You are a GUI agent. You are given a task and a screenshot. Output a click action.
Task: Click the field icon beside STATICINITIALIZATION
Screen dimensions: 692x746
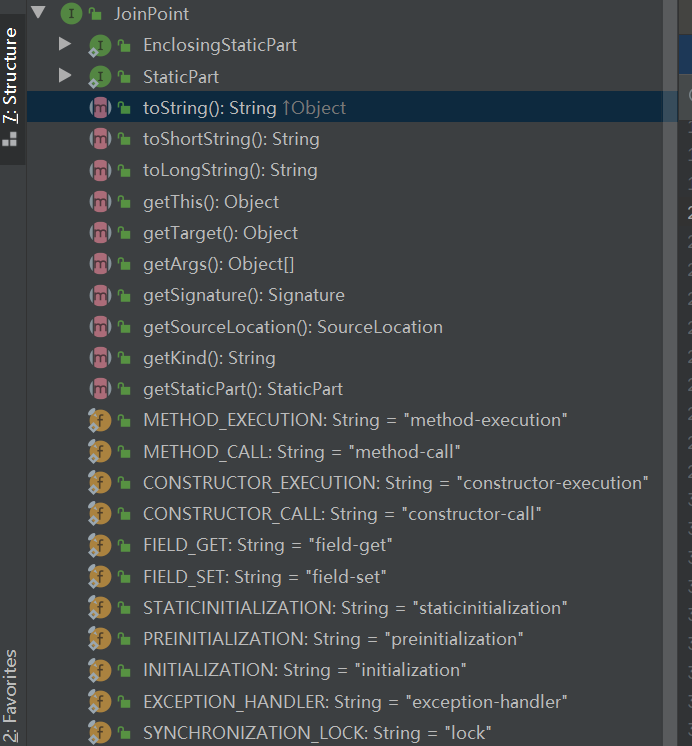(x=100, y=608)
